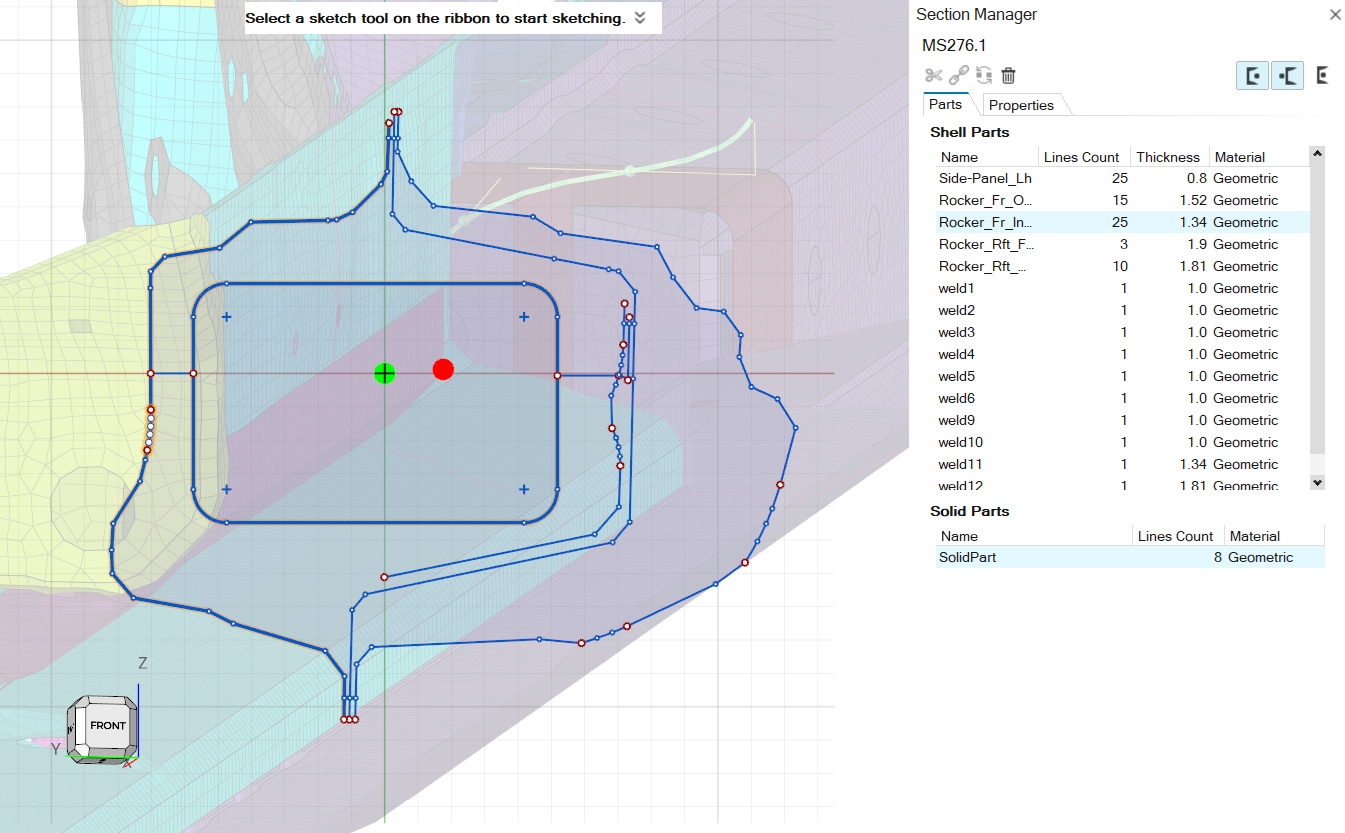Sort by Lines Count column header
1345x833 pixels.
point(1081,157)
